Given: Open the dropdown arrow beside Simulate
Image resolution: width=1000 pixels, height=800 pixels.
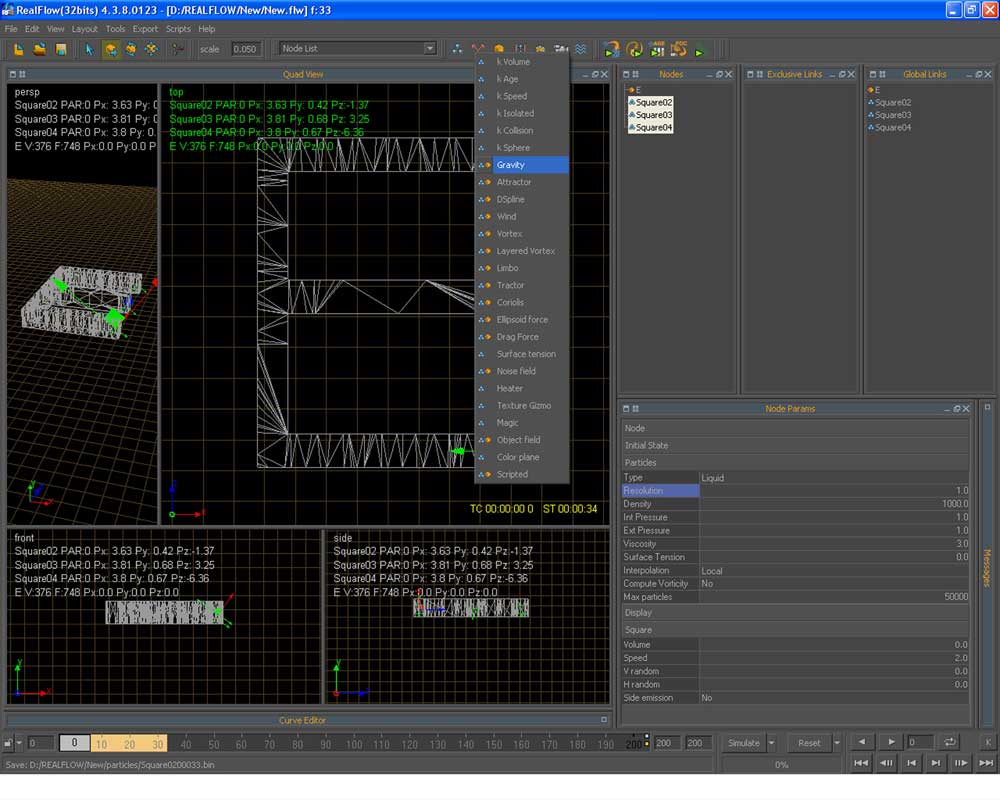Looking at the screenshot, I should (x=771, y=743).
